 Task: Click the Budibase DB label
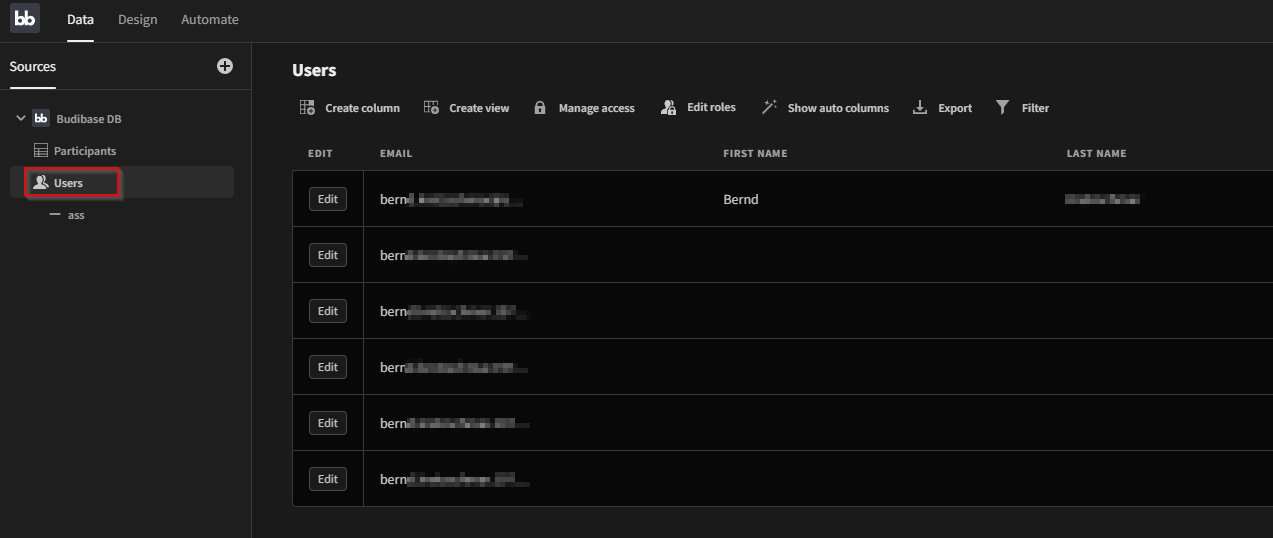pos(89,119)
